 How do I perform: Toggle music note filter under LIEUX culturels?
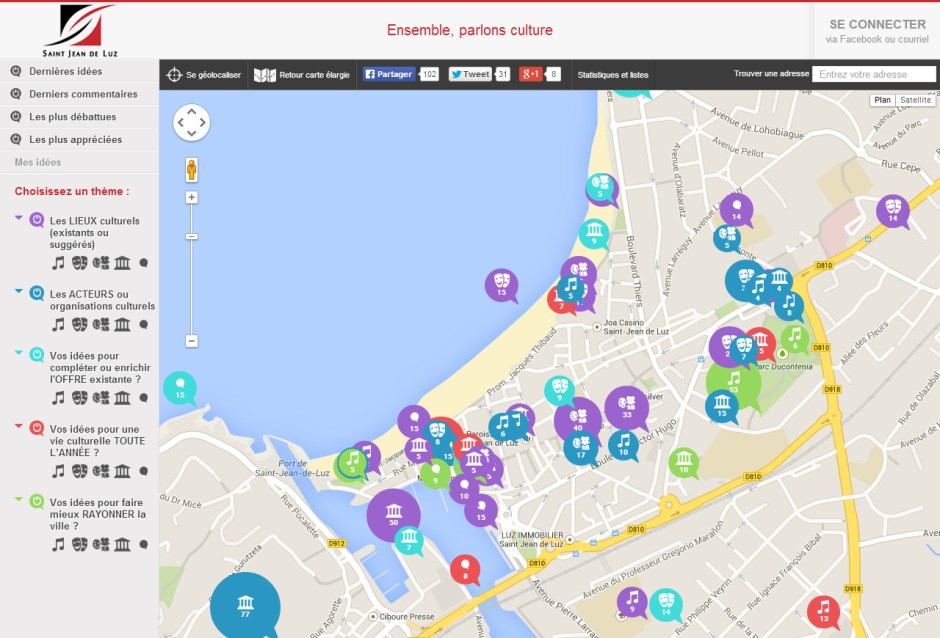pyautogui.click(x=58, y=263)
